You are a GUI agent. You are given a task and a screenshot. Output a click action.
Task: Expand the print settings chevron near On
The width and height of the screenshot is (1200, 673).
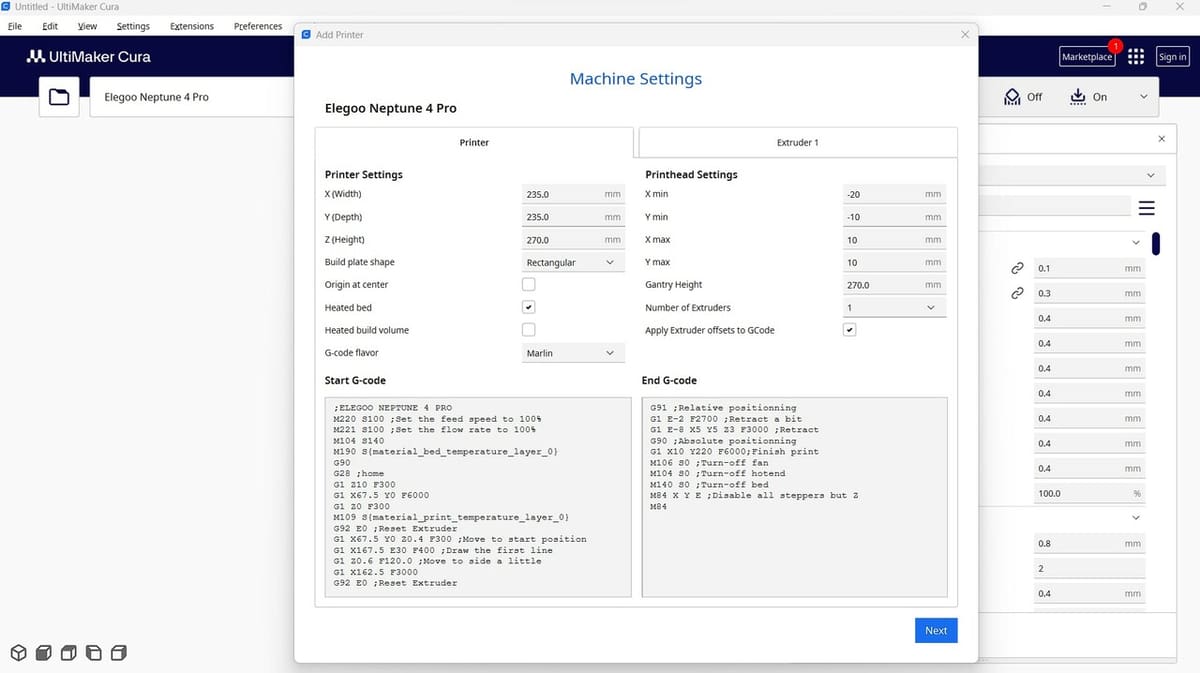(x=1143, y=97)
